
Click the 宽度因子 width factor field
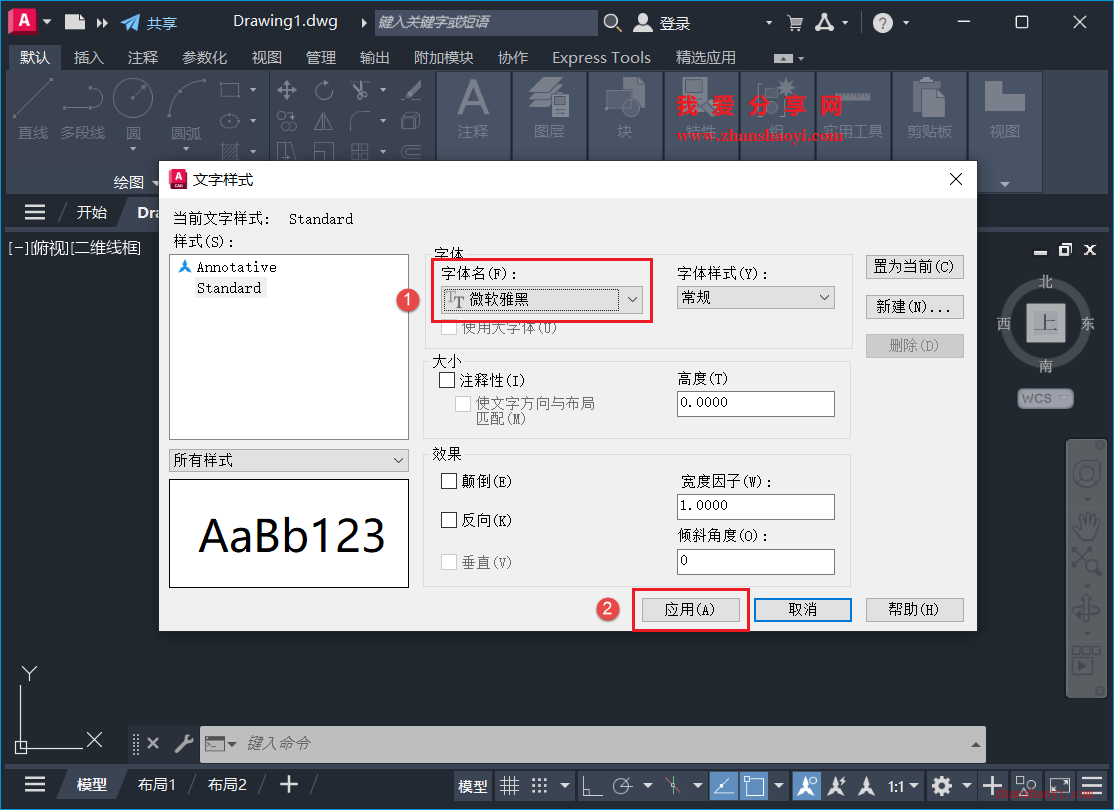pyautogui.click(x=756, y=507)
